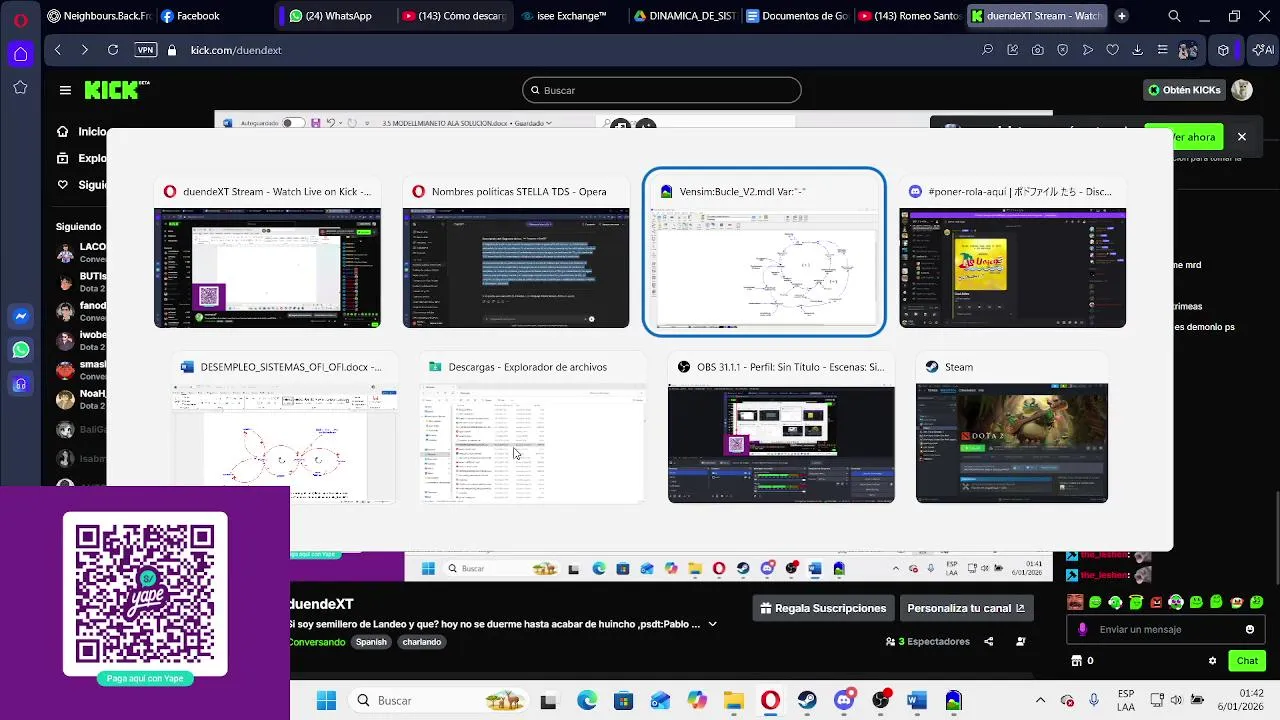Screen dimensions: 1280x720
Task: Open Windows Start menu
Action: coord(327,701)
